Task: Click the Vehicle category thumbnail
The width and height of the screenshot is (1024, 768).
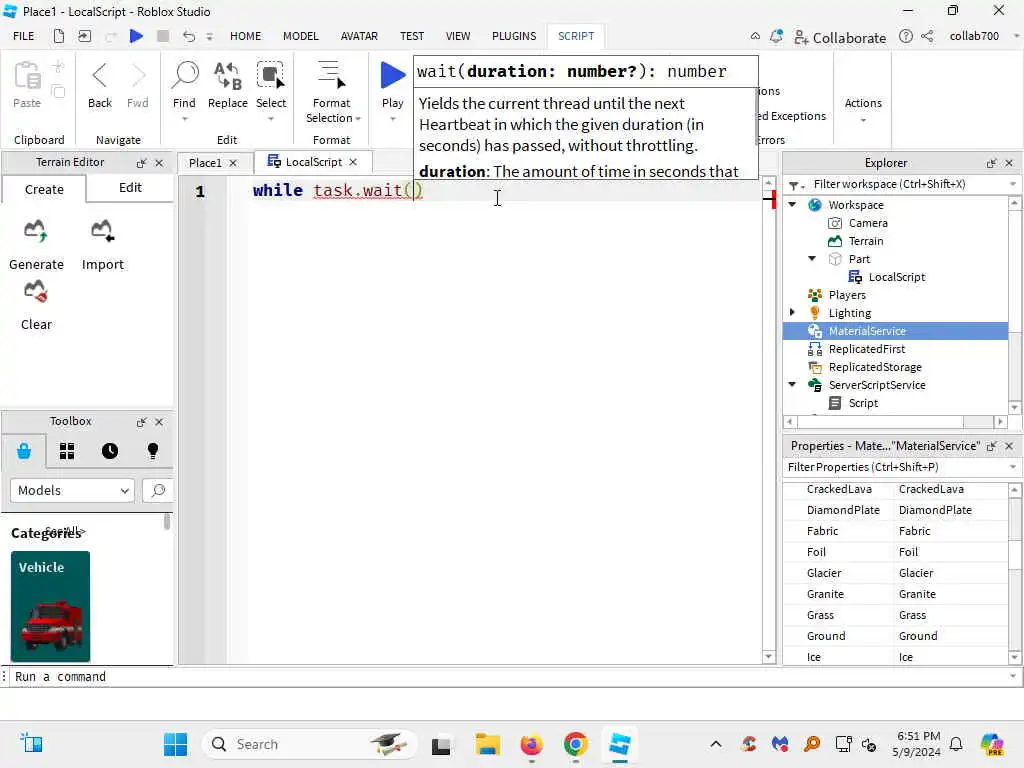Action: [50, 606]
